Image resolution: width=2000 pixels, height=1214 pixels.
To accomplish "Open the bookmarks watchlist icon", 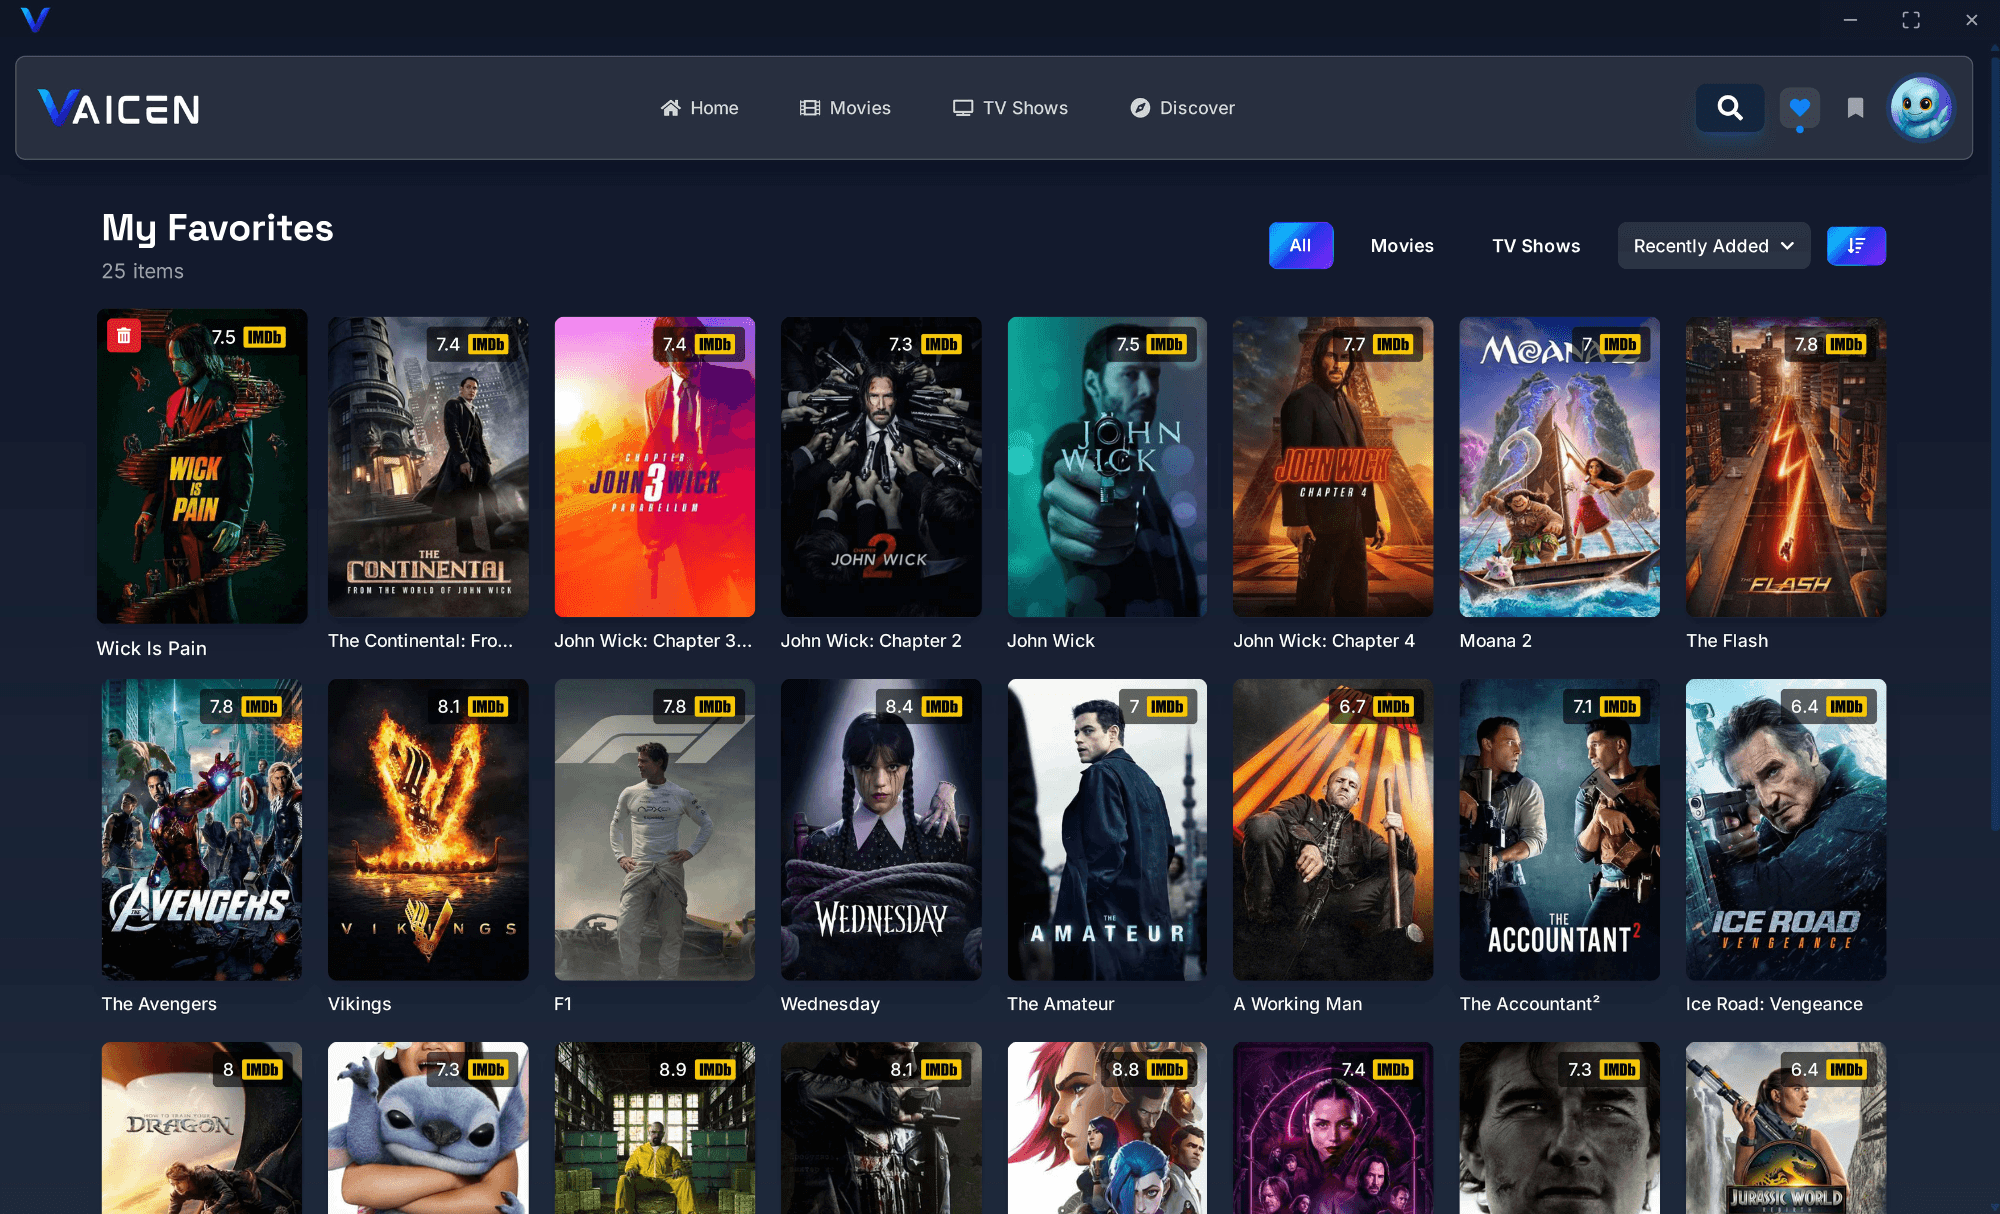I will coord(1855,108).
